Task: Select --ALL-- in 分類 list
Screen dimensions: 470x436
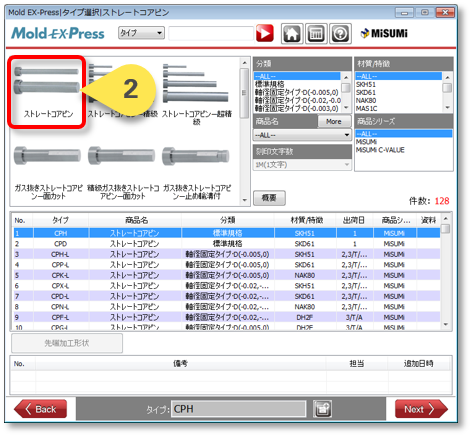Action: click(297, 76)
